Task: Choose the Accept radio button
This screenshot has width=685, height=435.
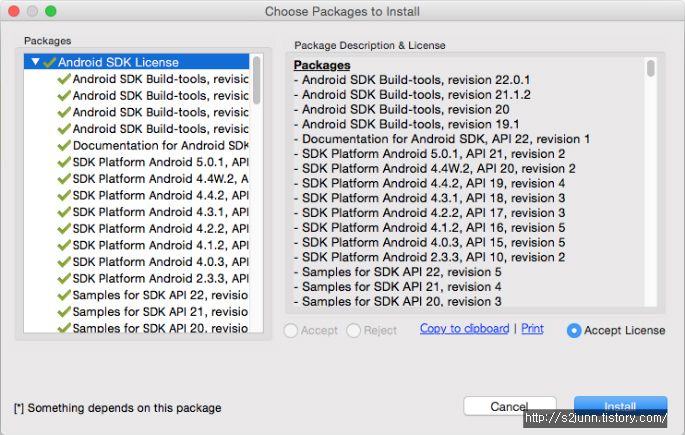Action: tap(291, 331)
